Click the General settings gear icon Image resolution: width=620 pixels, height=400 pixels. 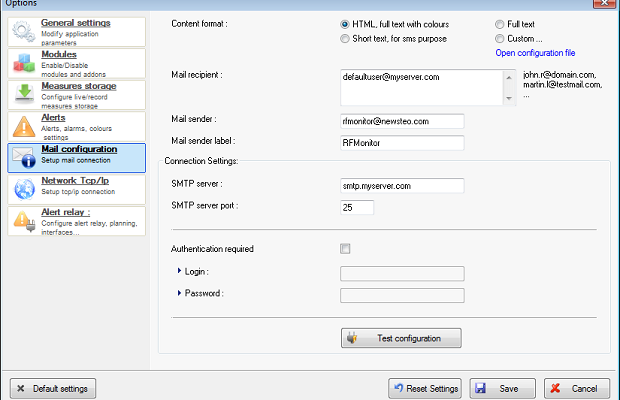tap(23, 32)
